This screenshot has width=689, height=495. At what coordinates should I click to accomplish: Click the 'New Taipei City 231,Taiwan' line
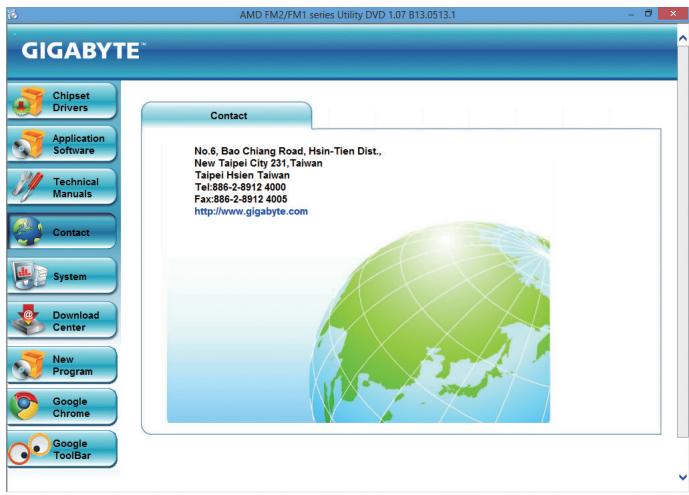[258, 163]
